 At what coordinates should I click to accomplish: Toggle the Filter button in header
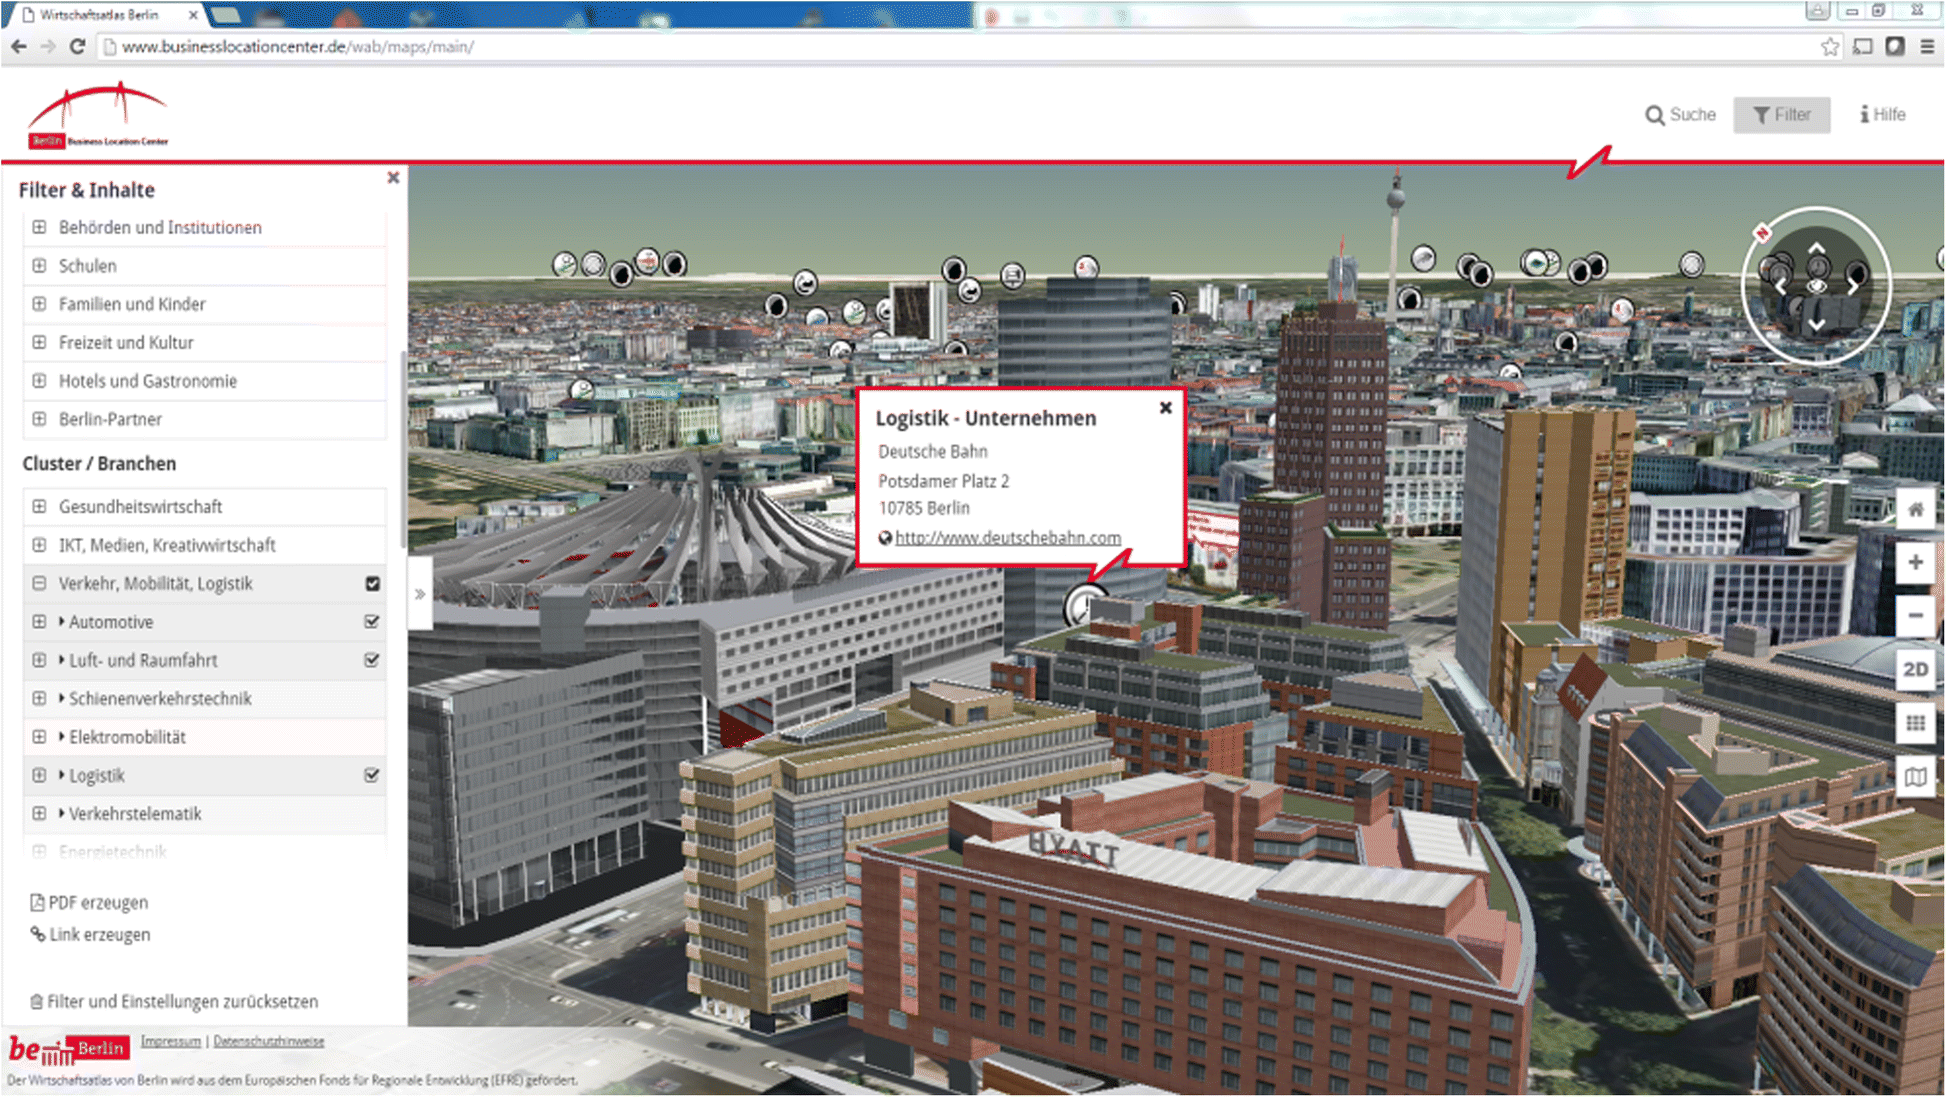[x=1782, y=115]
